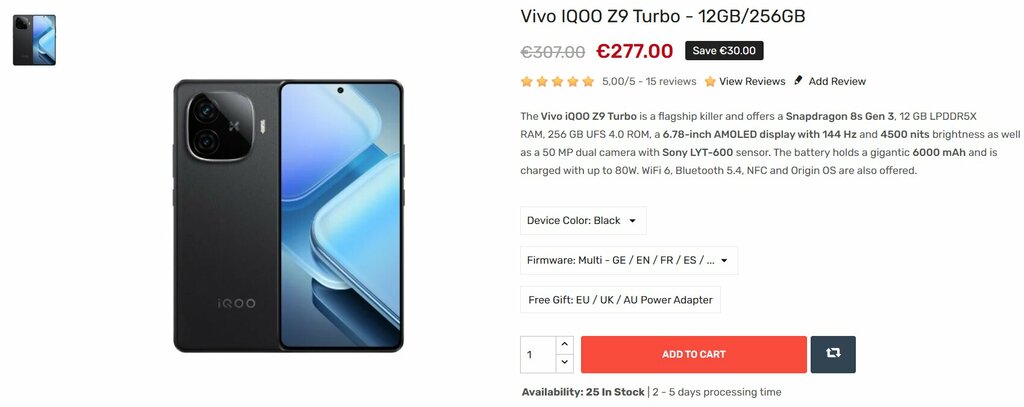Open the Device Color dropdown
The width and height of the screenshot is (1024, 407).
tap(583, 221)
